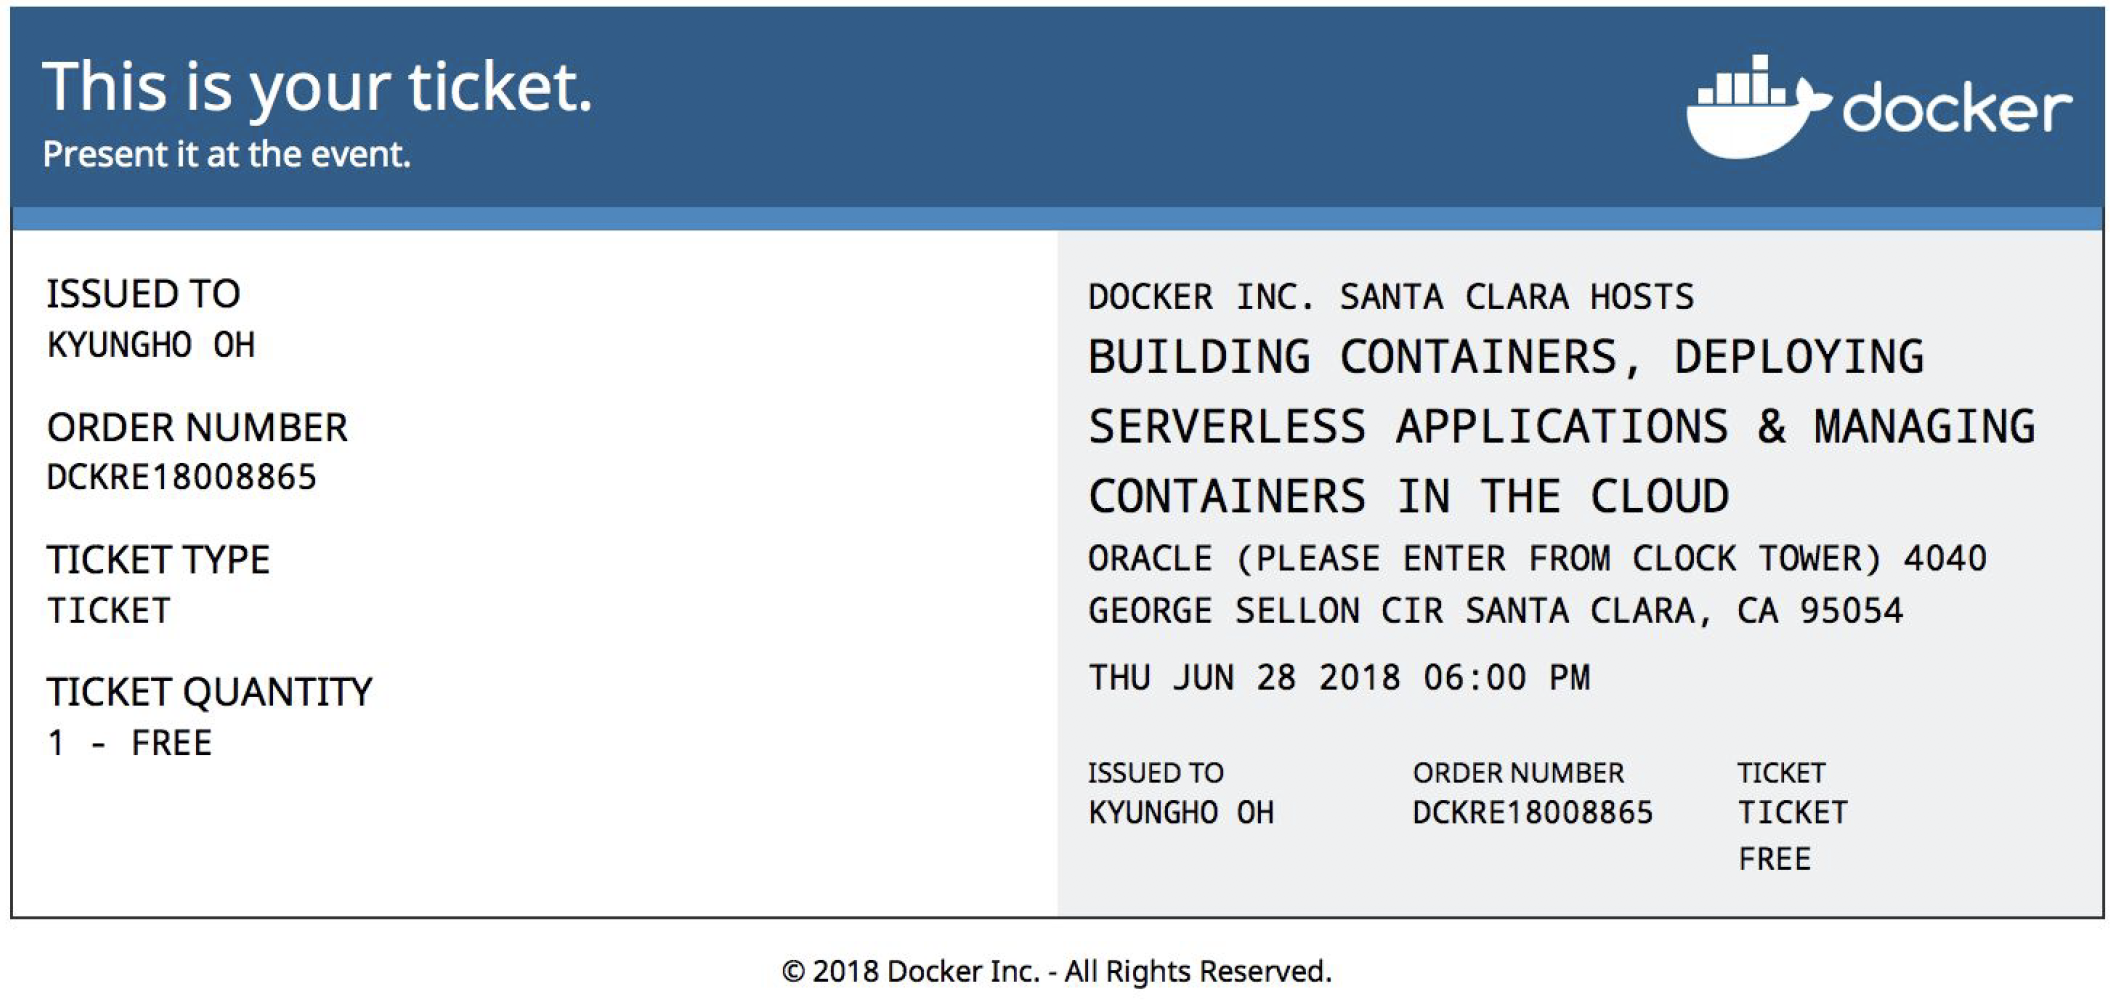This screenshot has height=1004, width=2116.
Task: Click the Docker whale logo icon
Action: point(1754,108)
